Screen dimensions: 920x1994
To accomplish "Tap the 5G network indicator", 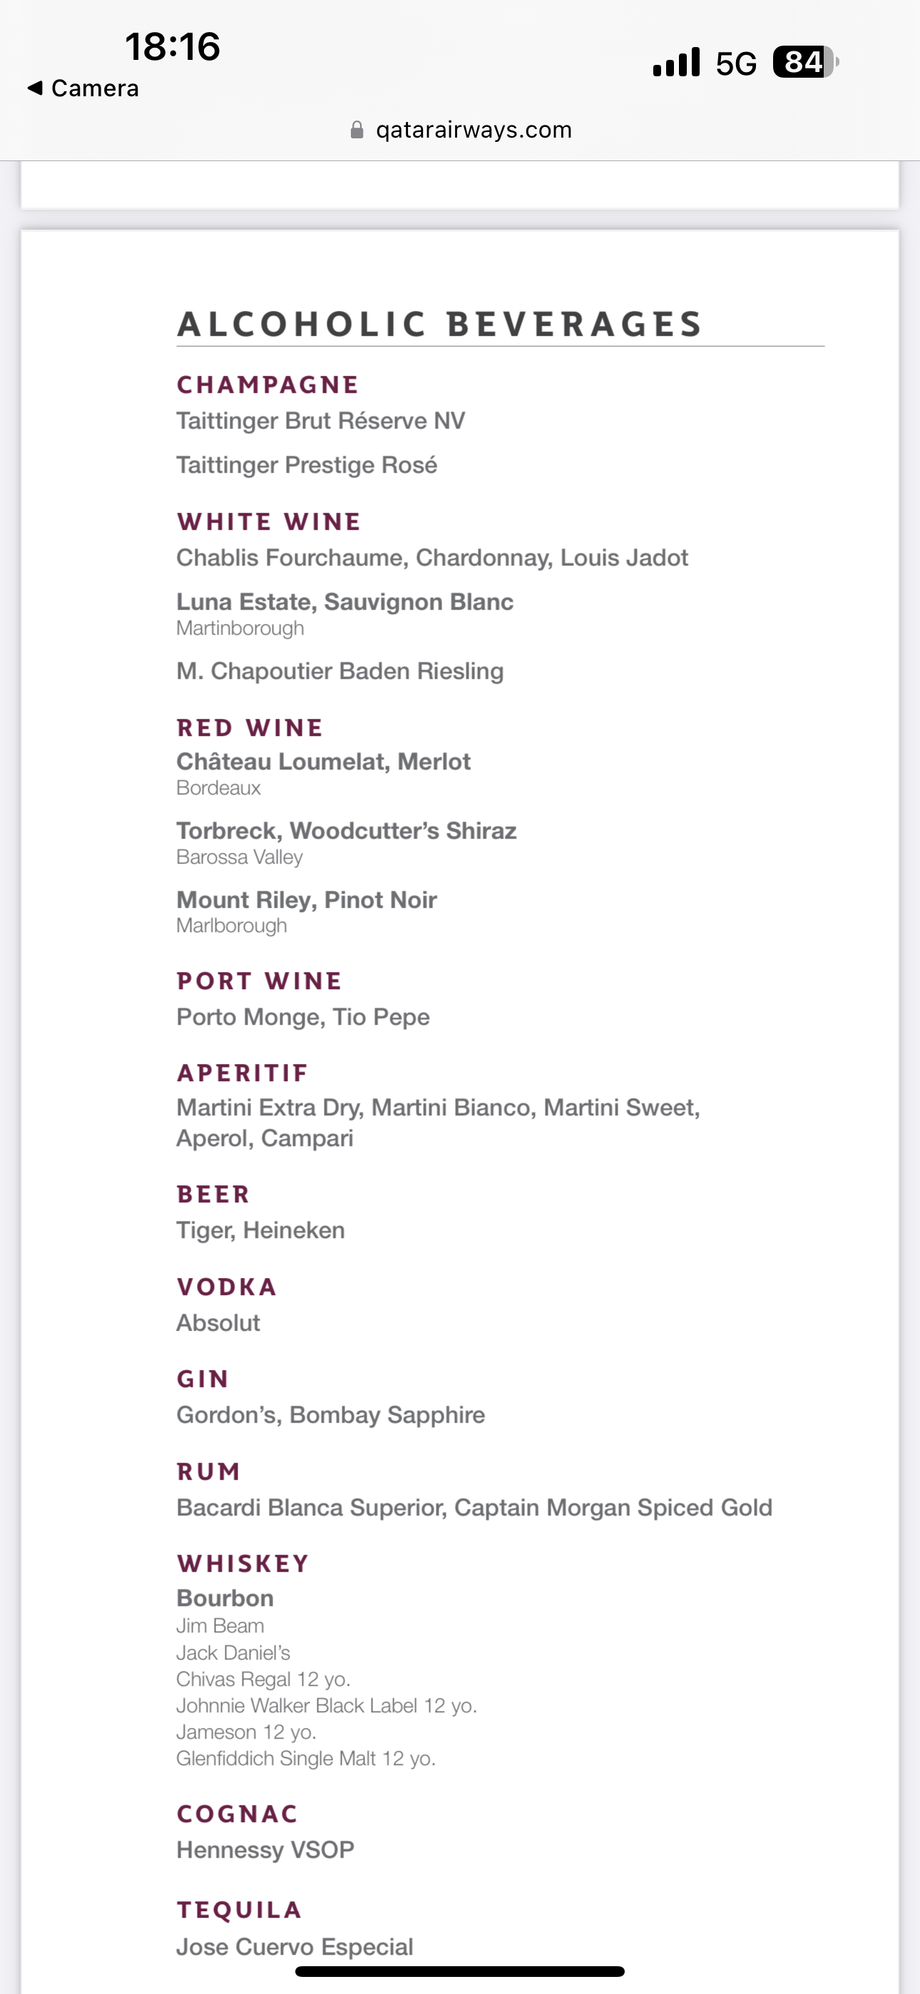I will [736, 64].
